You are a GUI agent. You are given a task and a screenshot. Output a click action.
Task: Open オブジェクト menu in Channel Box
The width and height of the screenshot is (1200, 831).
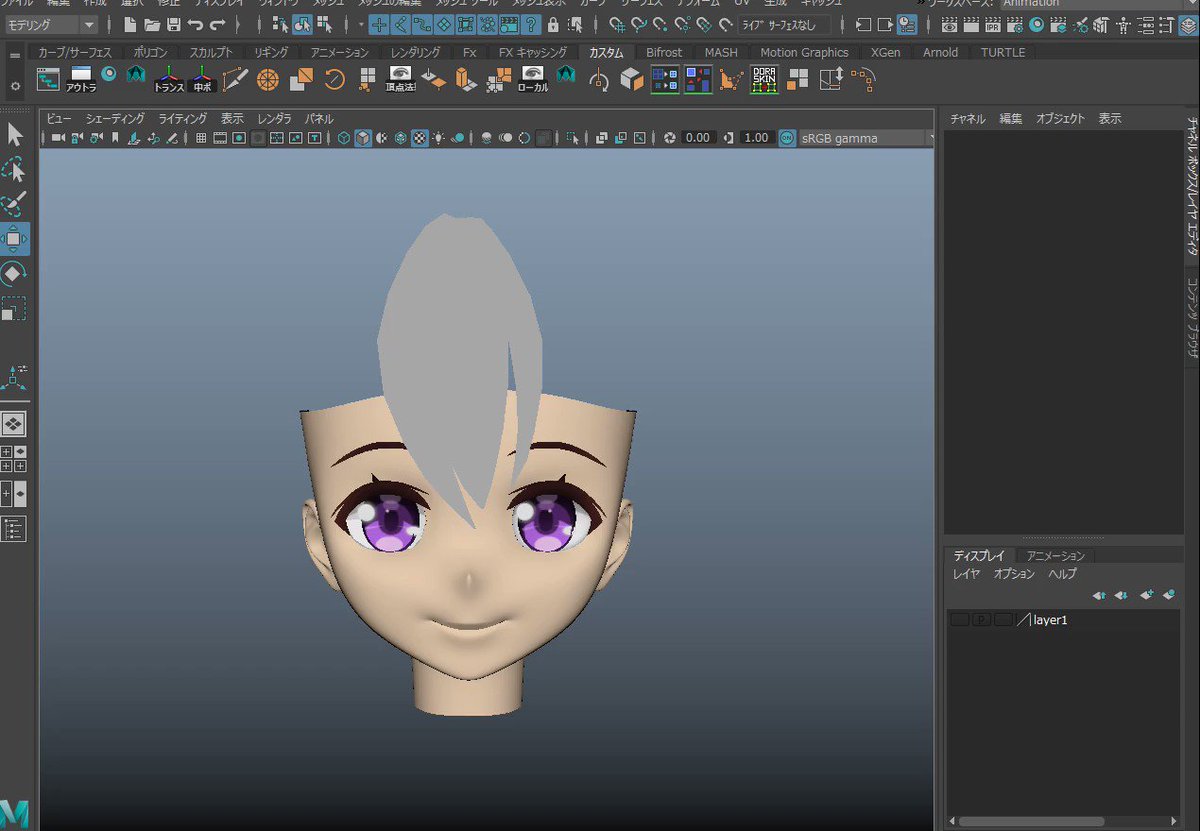pyautogui.click(x=1060, y=118)
